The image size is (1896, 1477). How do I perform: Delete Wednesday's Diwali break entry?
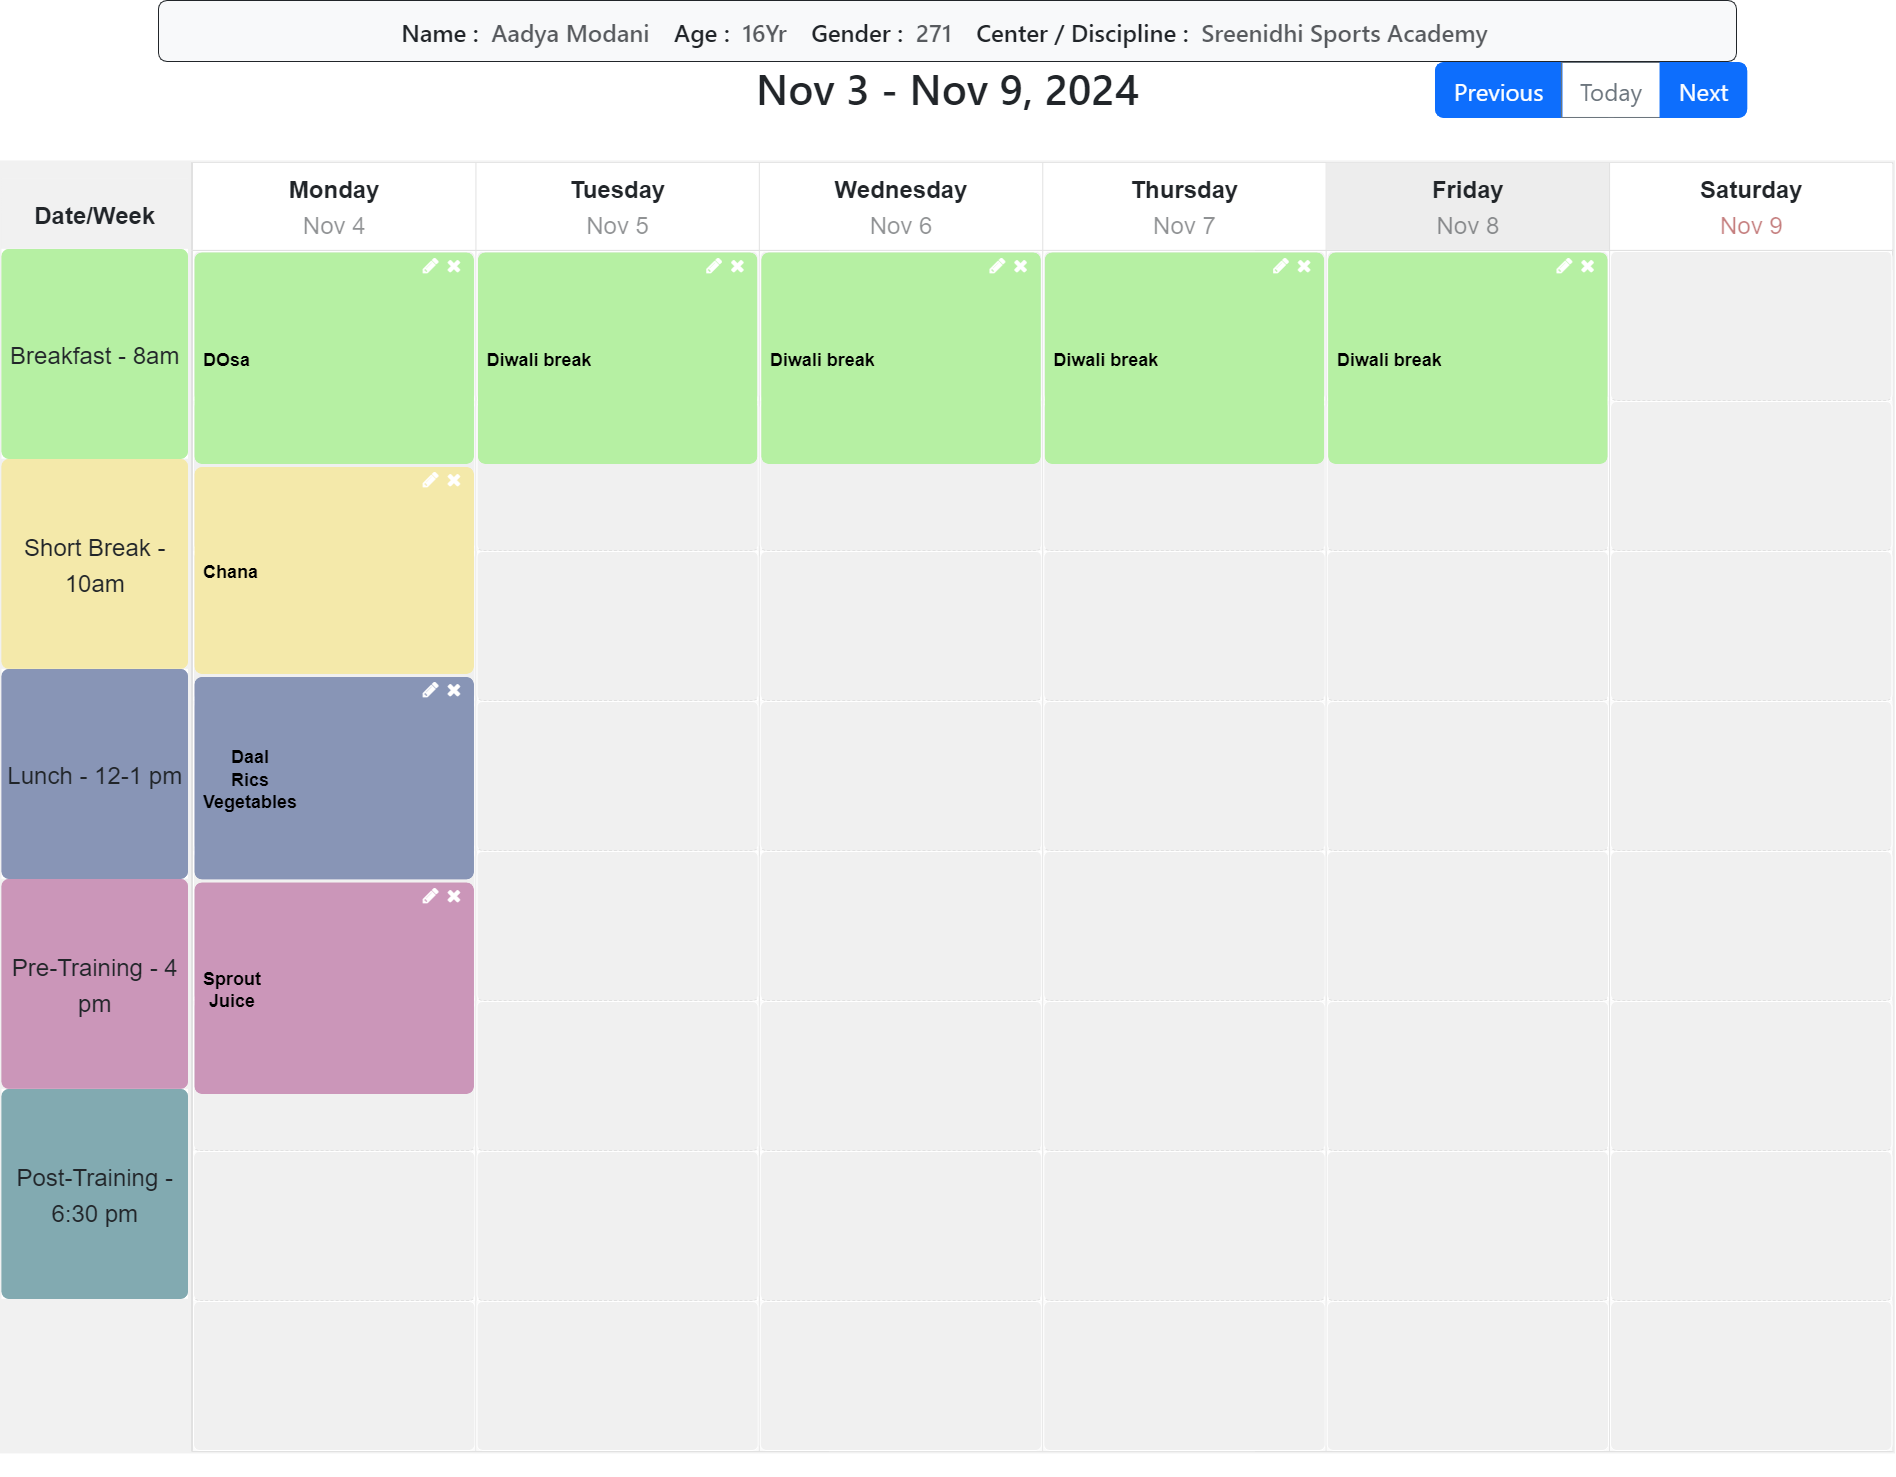(x=1021, y=266)
